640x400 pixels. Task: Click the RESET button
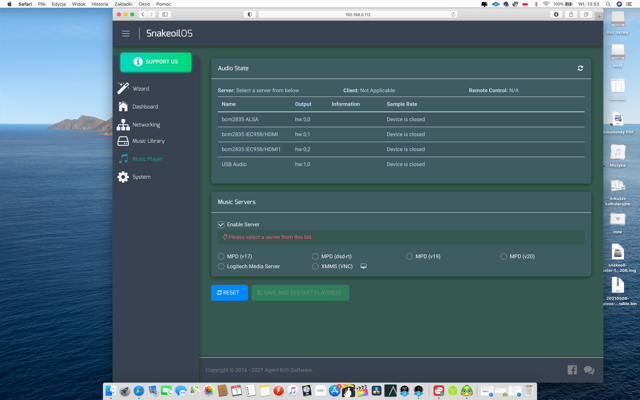click(x=229, y=293)
